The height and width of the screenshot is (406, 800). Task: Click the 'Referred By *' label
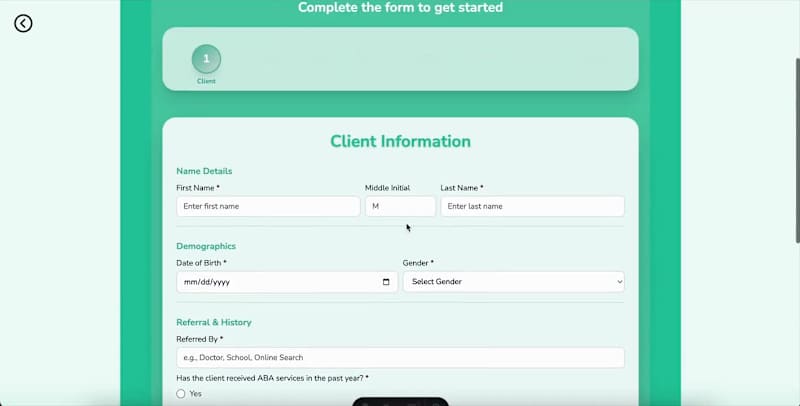coord(199,339)
